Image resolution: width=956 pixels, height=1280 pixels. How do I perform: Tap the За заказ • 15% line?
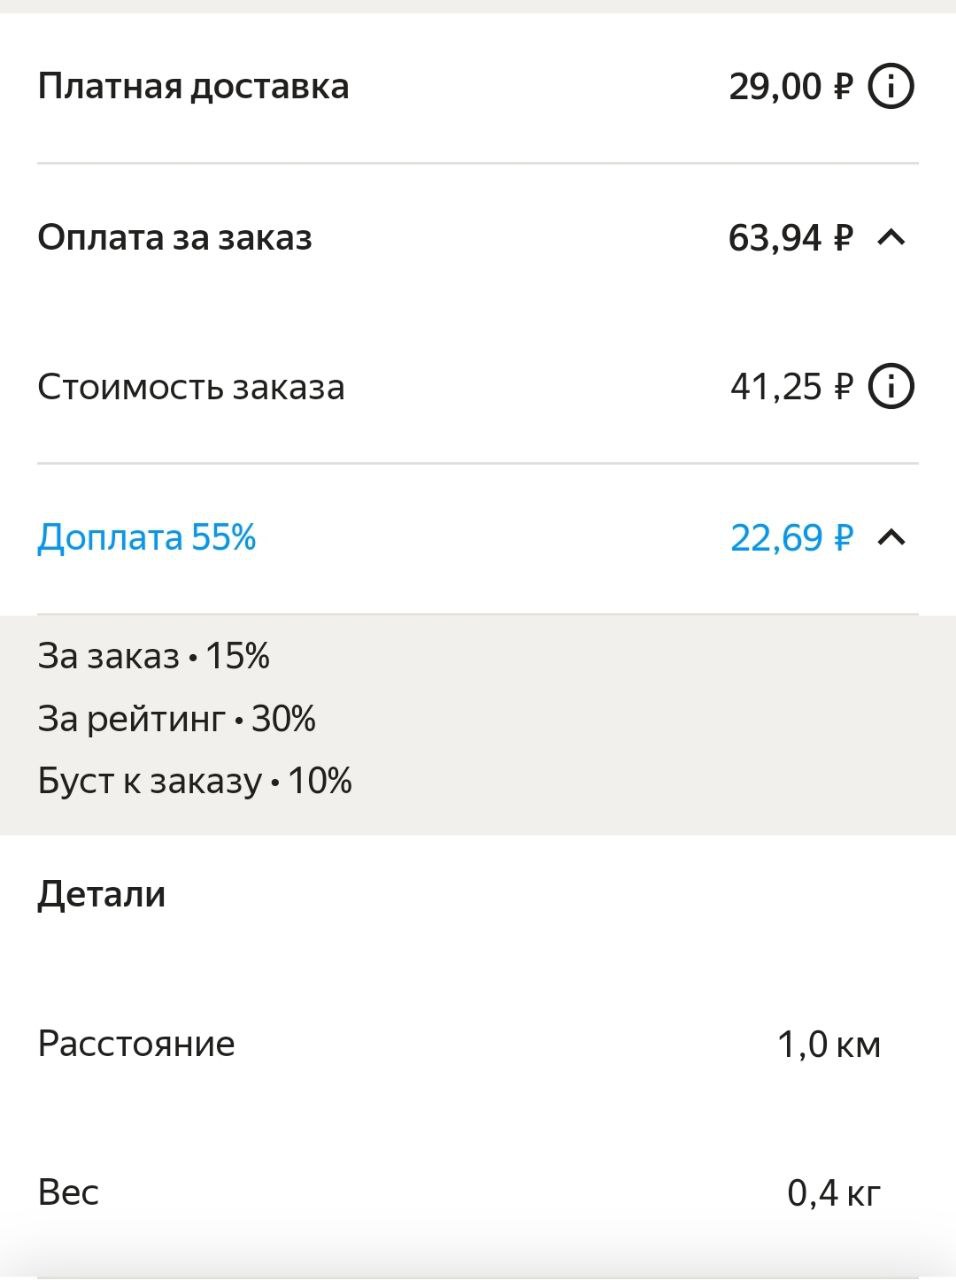[154, 656]
